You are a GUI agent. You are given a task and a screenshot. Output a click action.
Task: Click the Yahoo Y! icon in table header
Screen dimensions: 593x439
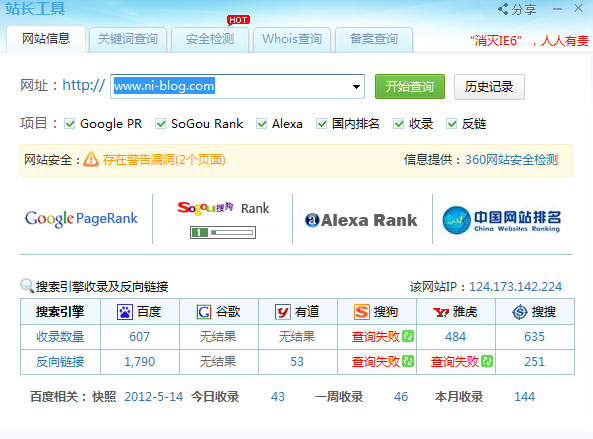[441, 312]
